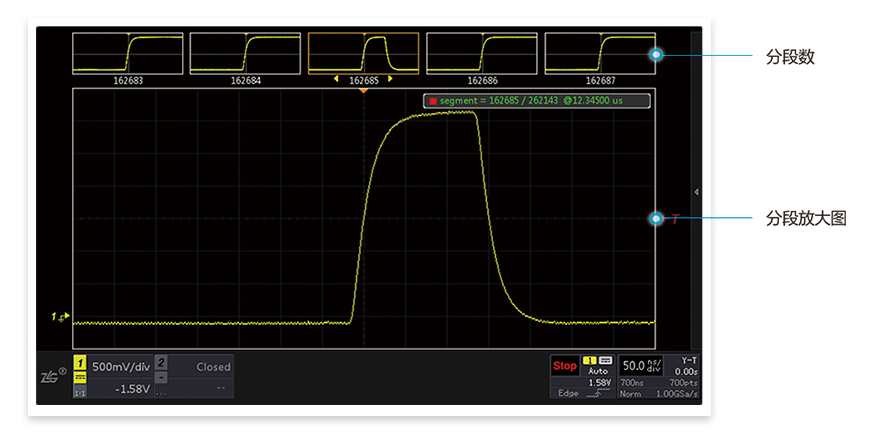Select segment thumbnail 162684
Screen dimensions: 882x436
tap(245, 53)
